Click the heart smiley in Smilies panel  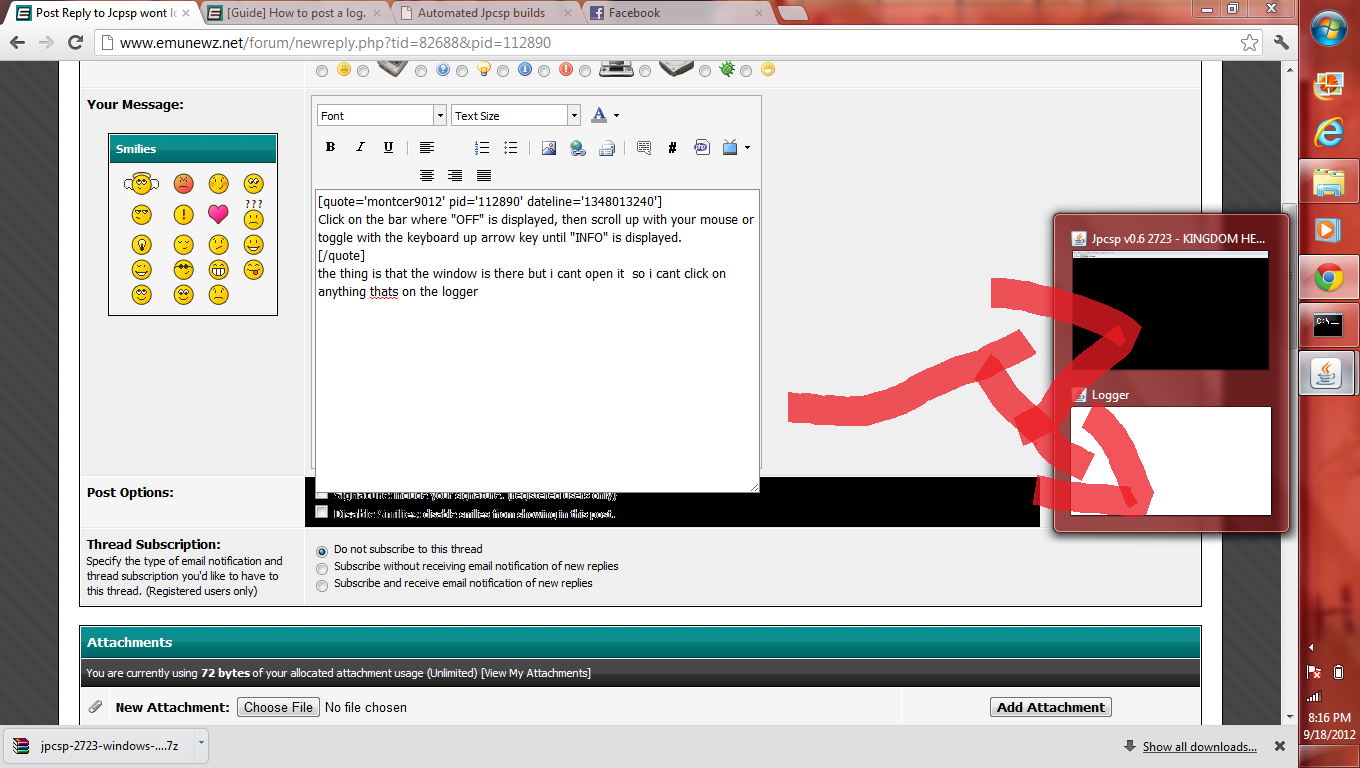pyautogui.click(x=218, y=214)
